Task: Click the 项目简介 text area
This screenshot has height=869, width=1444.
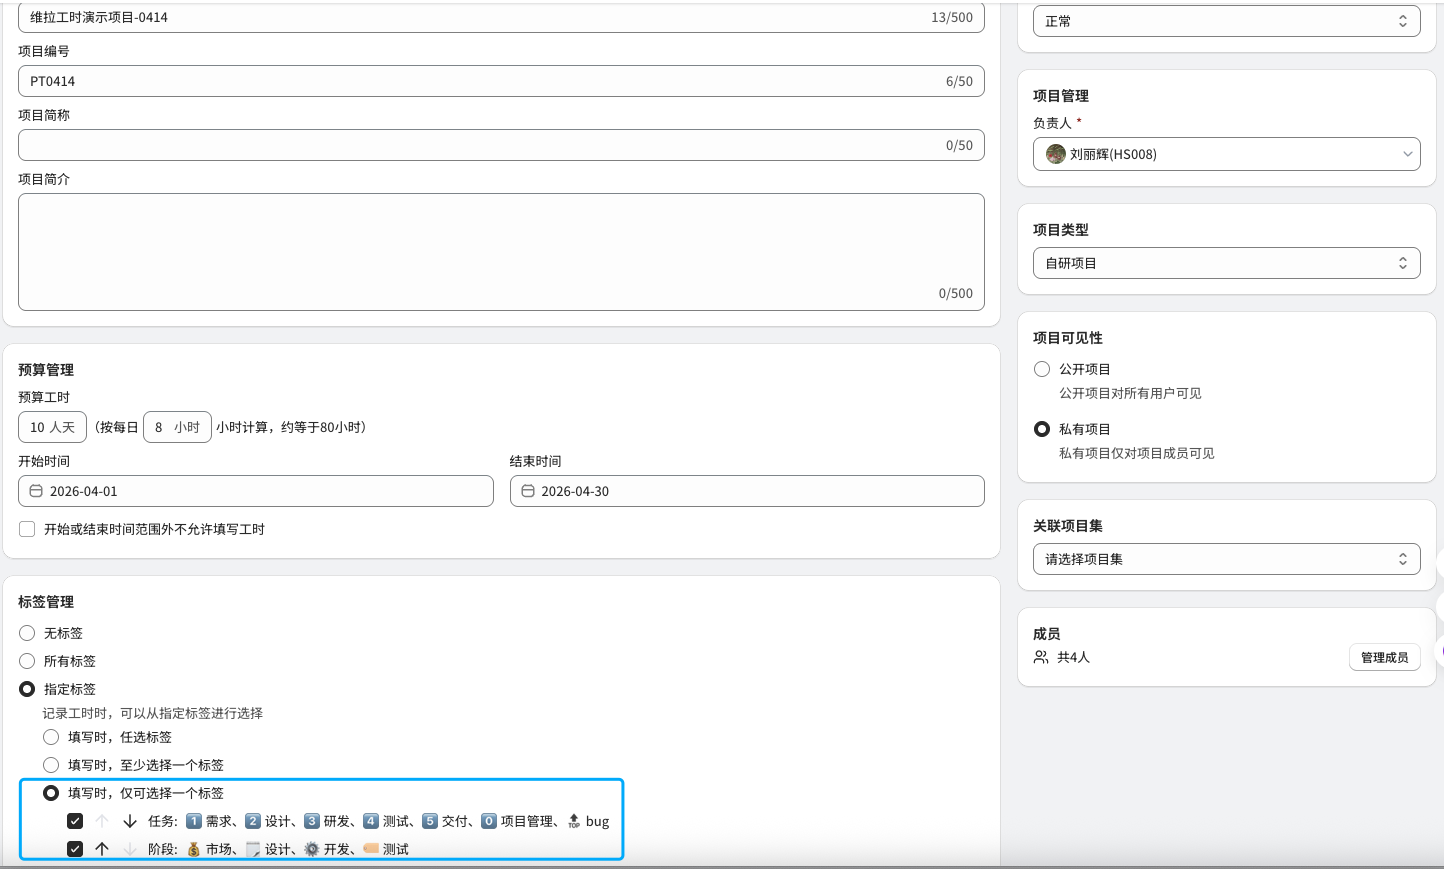Action: tap(501, 252)
